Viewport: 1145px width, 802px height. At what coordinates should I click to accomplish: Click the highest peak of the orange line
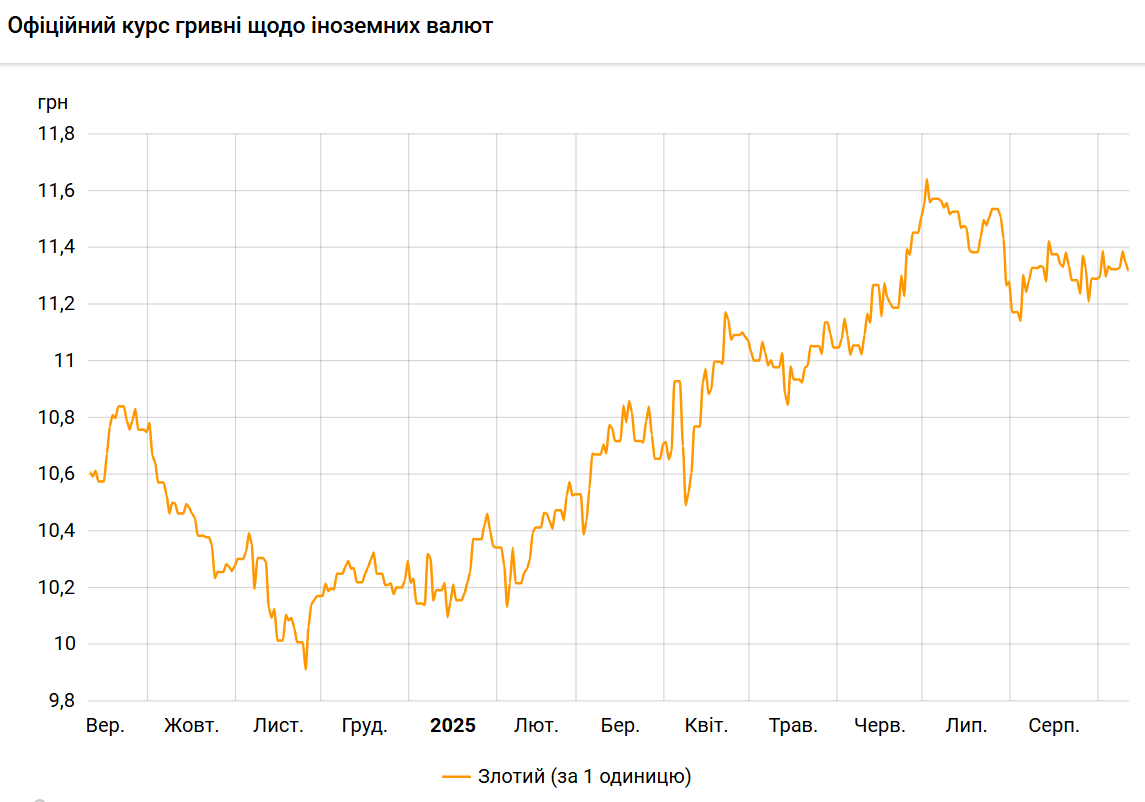click(927, 180)
